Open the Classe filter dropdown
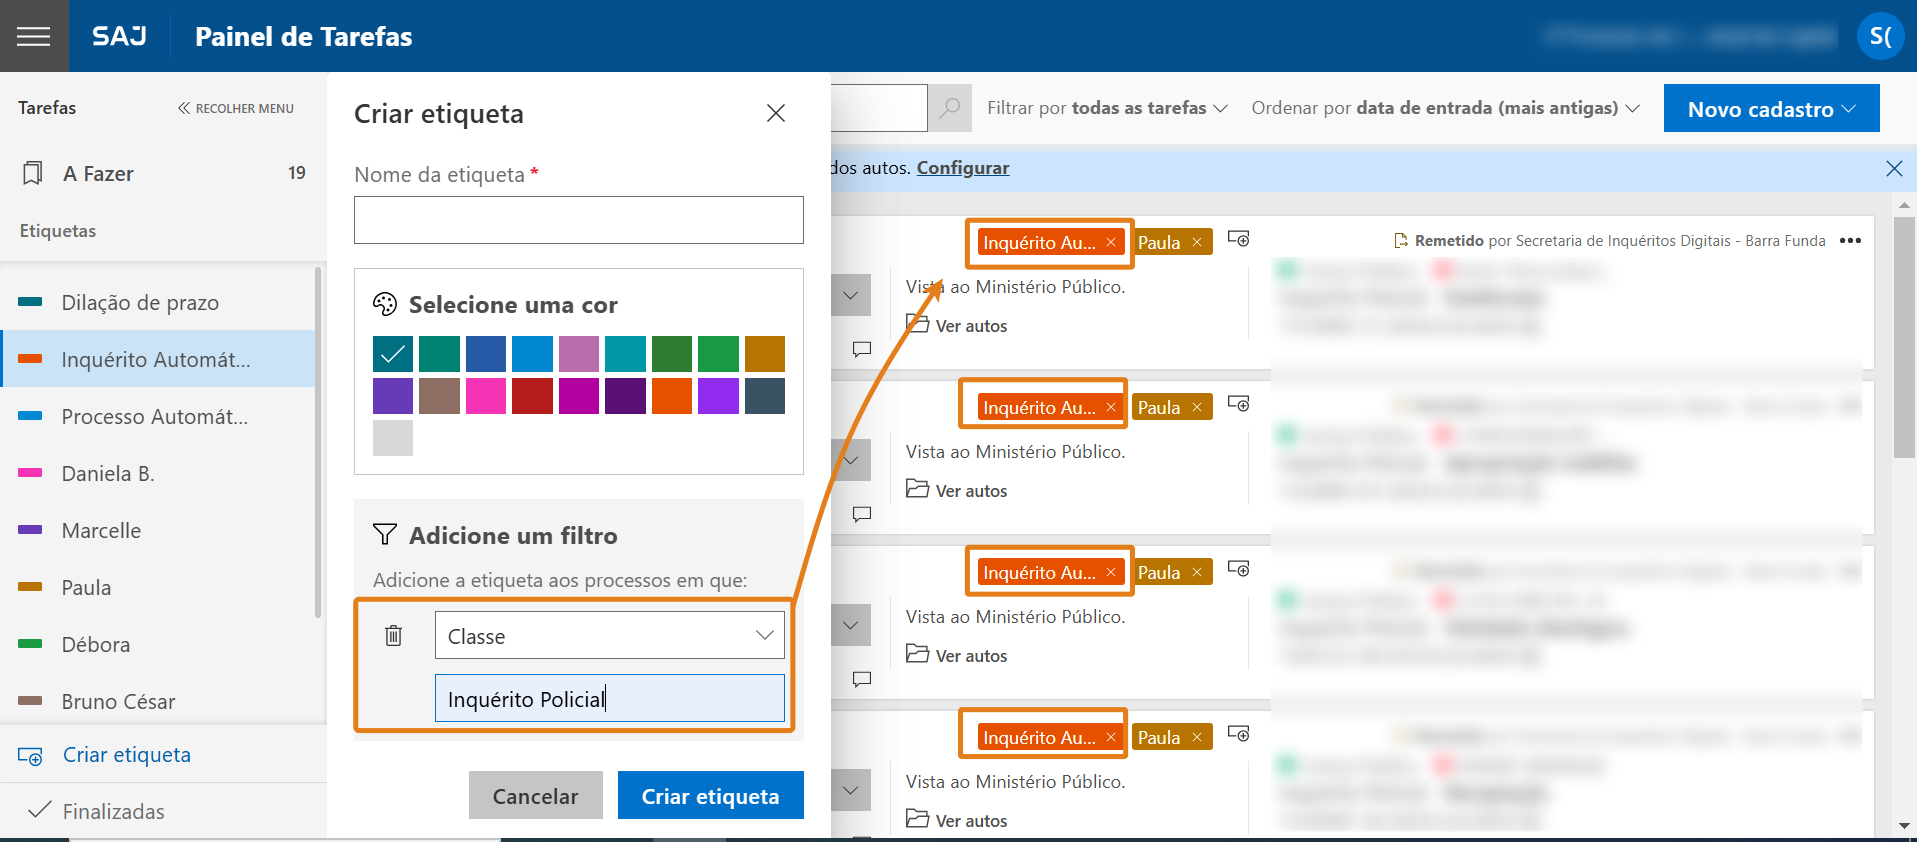This screenshot has height=842, width=1917. [609, 636]
